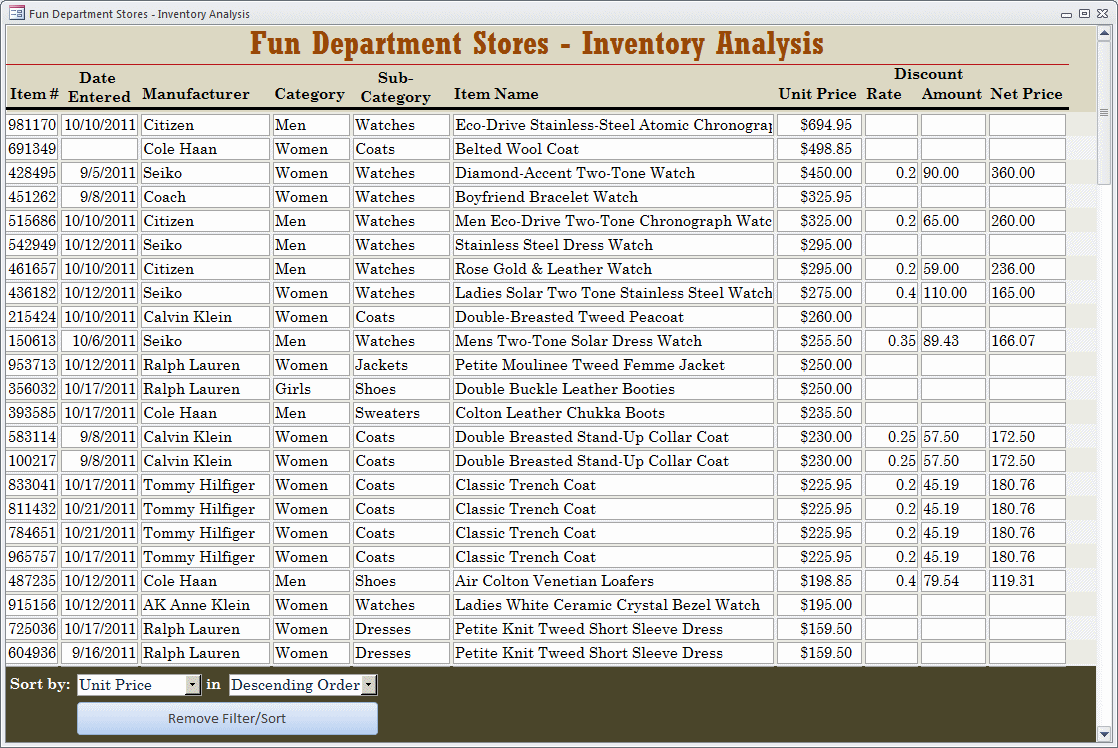Image resolution: width=1118 pixels, height=748 pixels.
Task: Open the Descending Order dropdown arrow
Action: (369, 685)
